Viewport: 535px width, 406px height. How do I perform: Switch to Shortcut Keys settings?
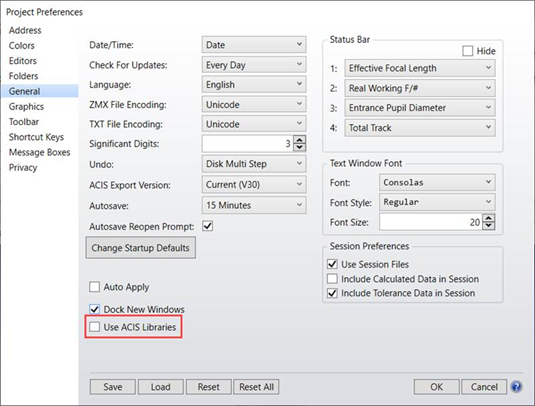36,137
